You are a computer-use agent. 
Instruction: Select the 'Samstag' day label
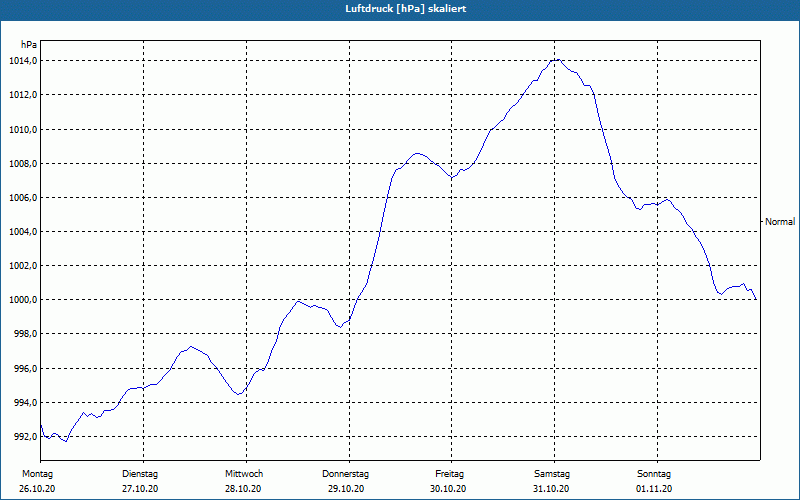coord(552,474)
